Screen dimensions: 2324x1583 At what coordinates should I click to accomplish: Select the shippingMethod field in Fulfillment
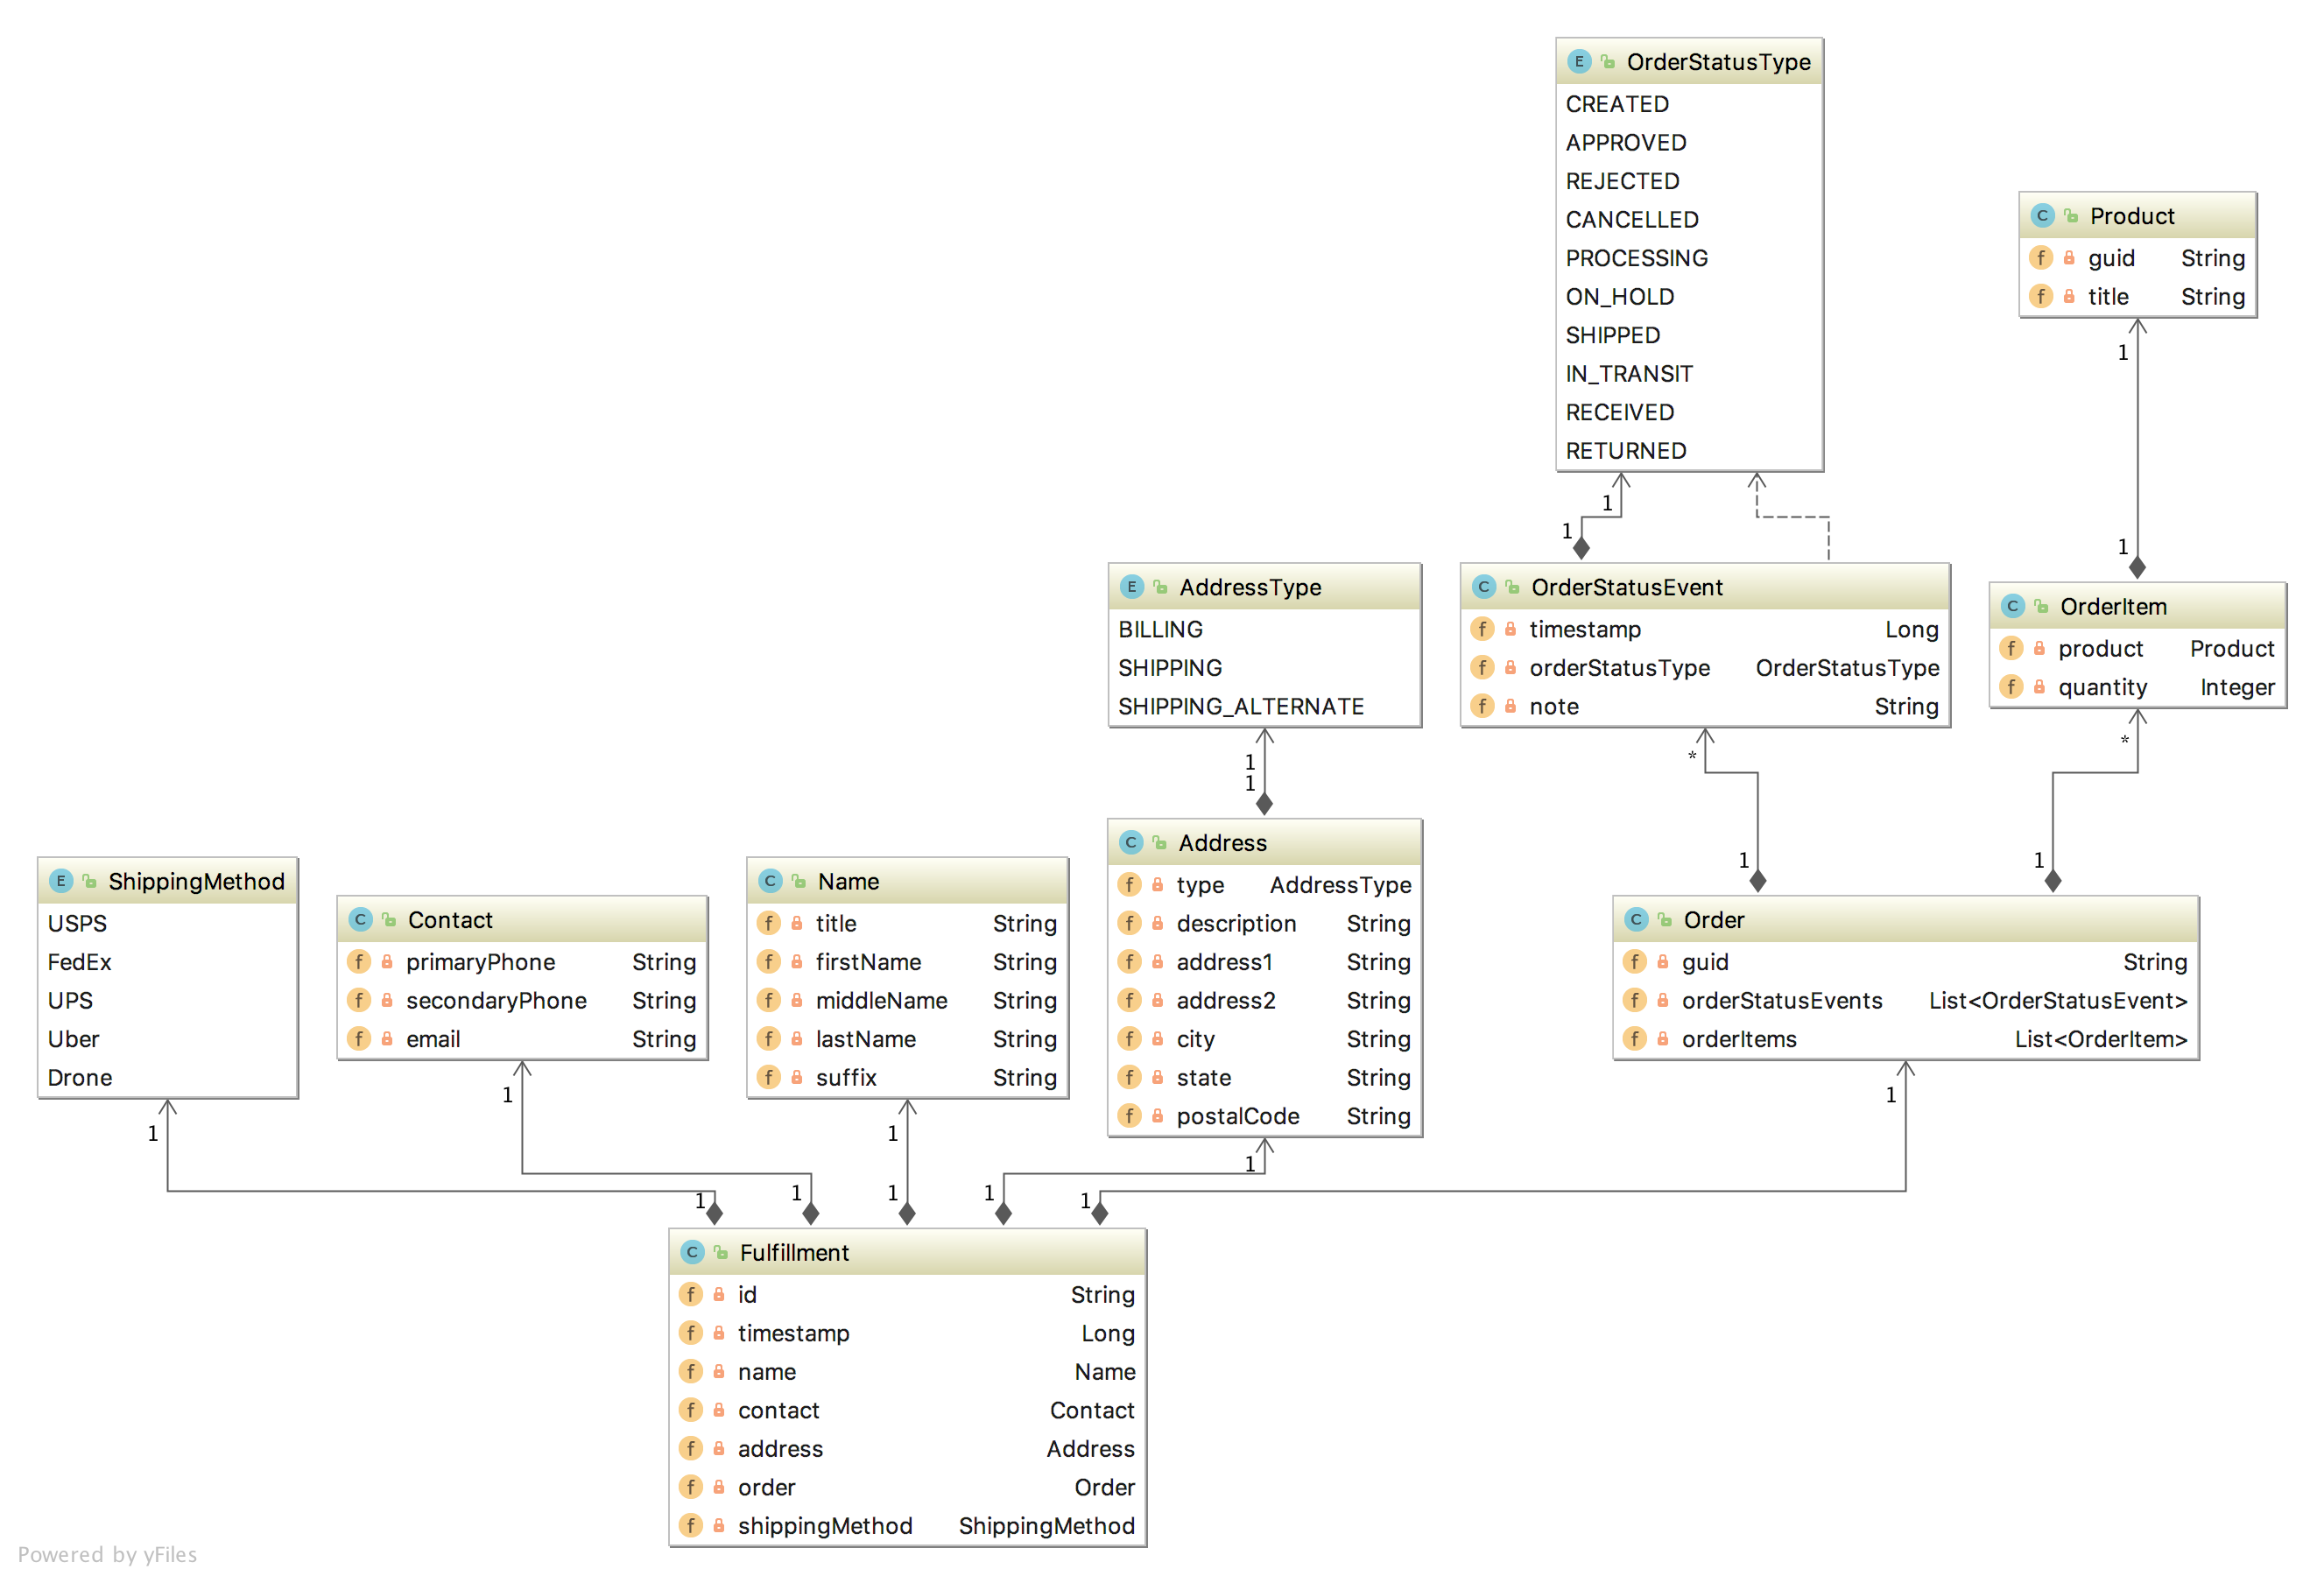pyautogui.click(x=824, y=1526)
